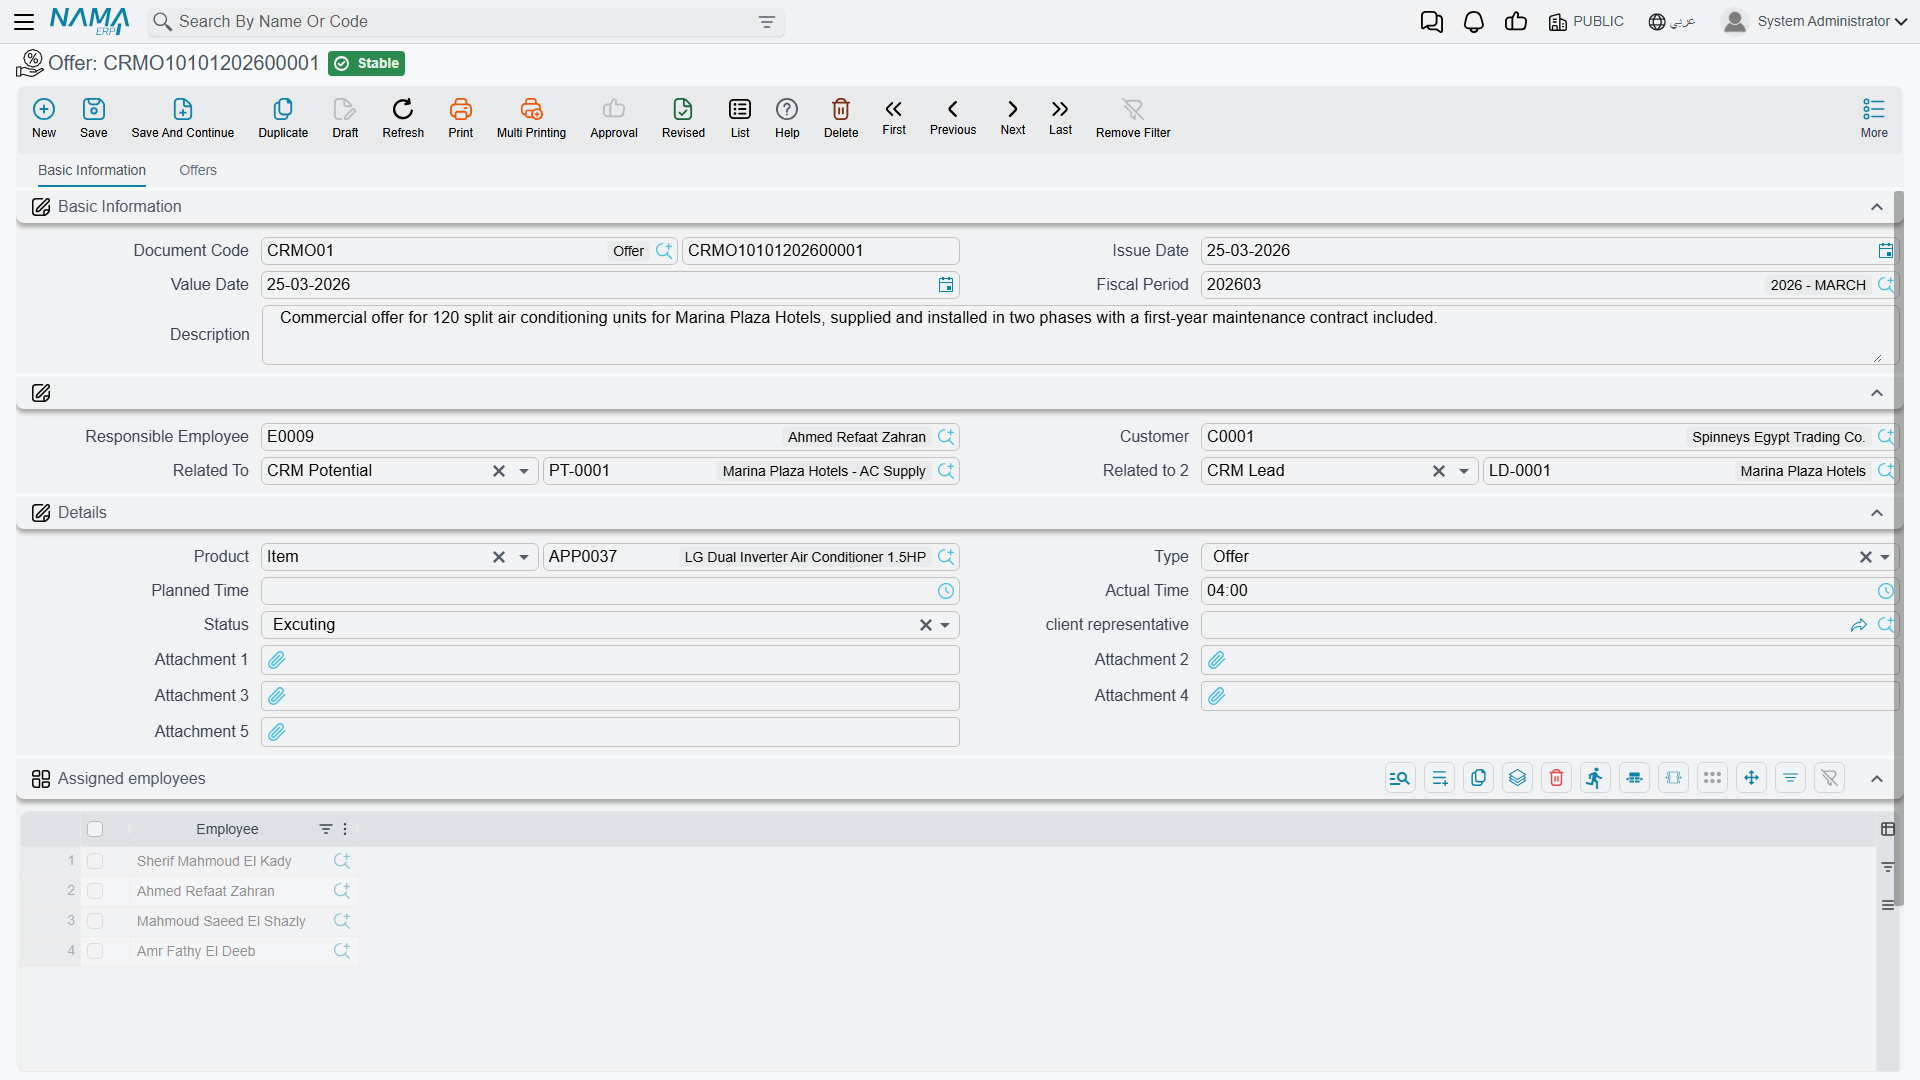Open the More options menu
This screenshot has width=1920, height=1080.
1874,117
